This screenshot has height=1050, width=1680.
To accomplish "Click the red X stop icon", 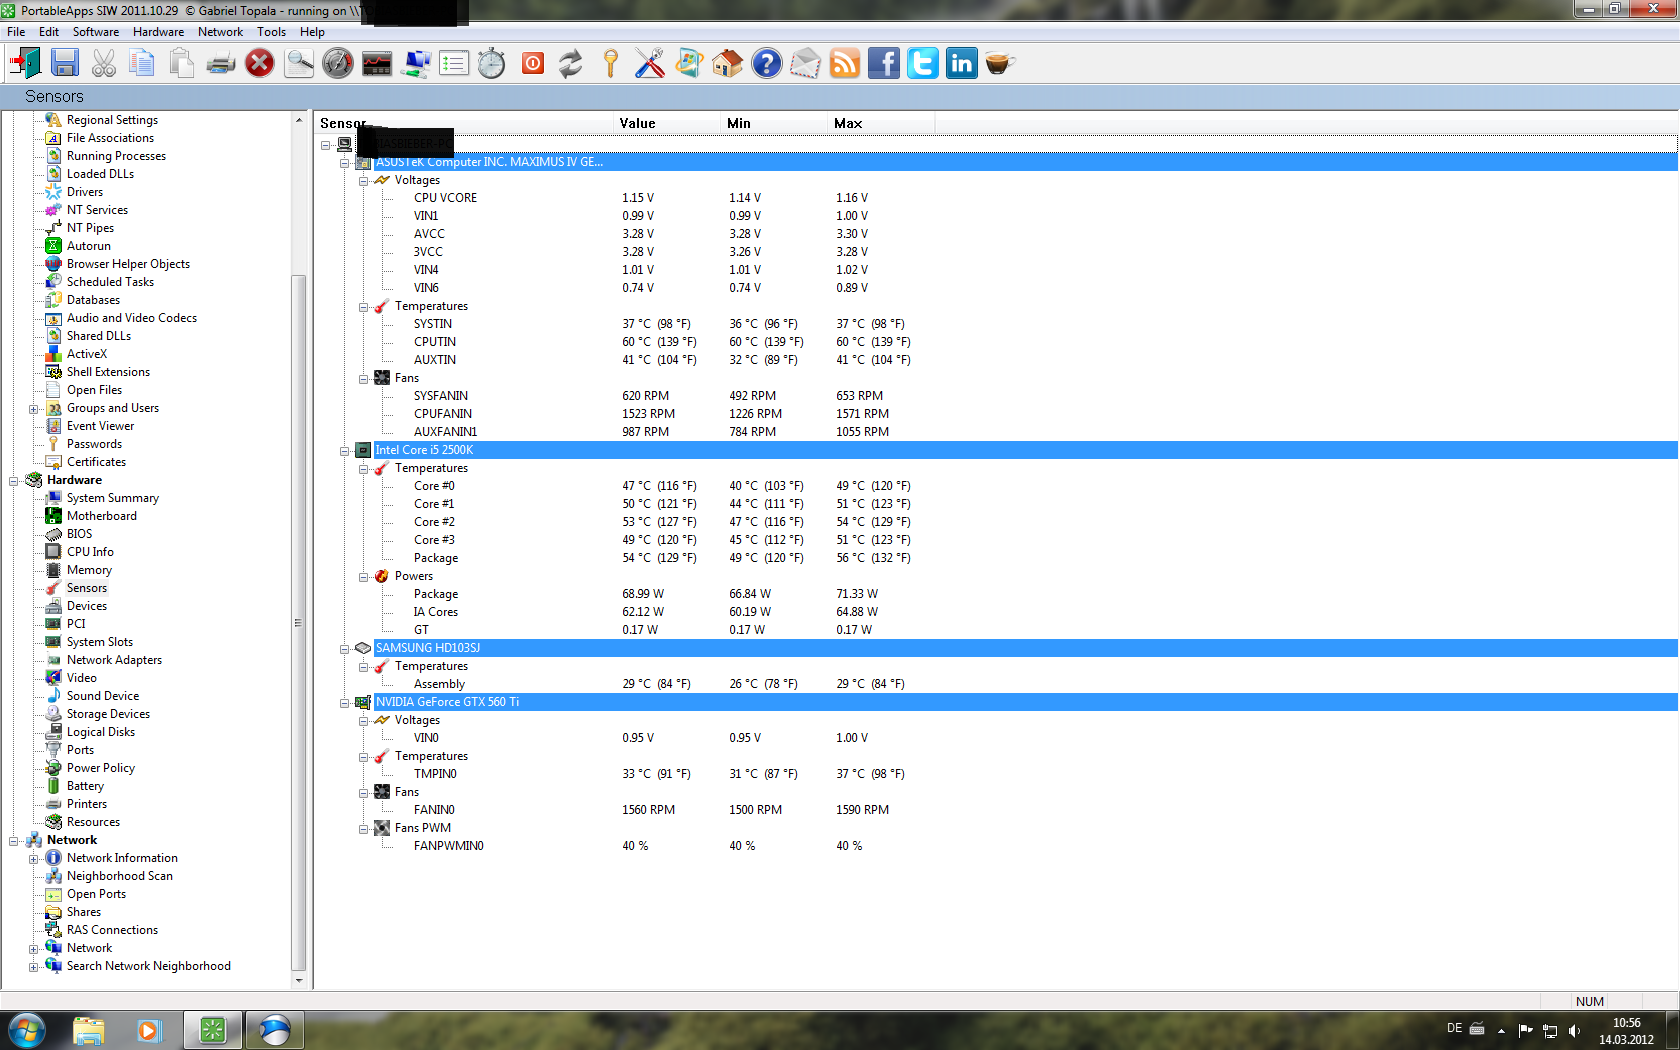I will coord(260,64).
